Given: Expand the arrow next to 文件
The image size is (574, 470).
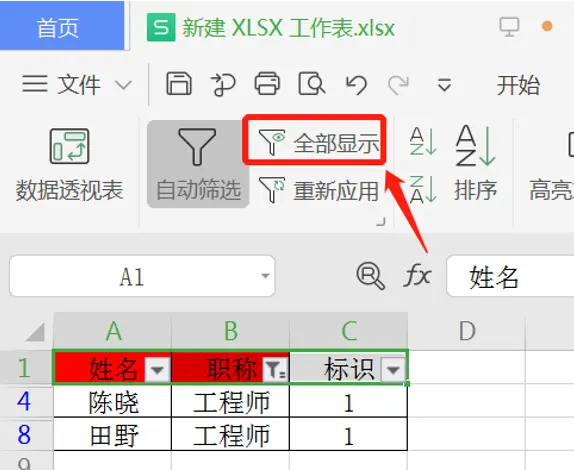Looking at the screenshot, I should (x=123, y=85).
